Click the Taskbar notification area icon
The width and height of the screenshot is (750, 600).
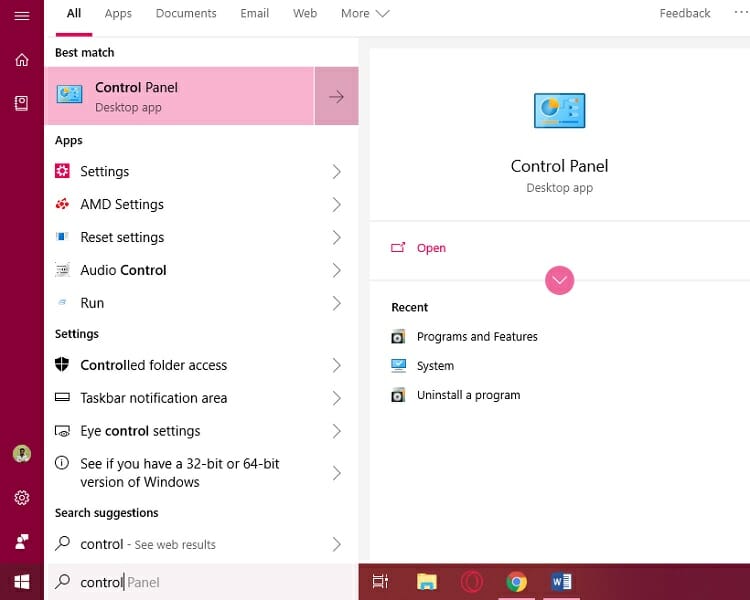pyautogui.click(x=62, y=397)
